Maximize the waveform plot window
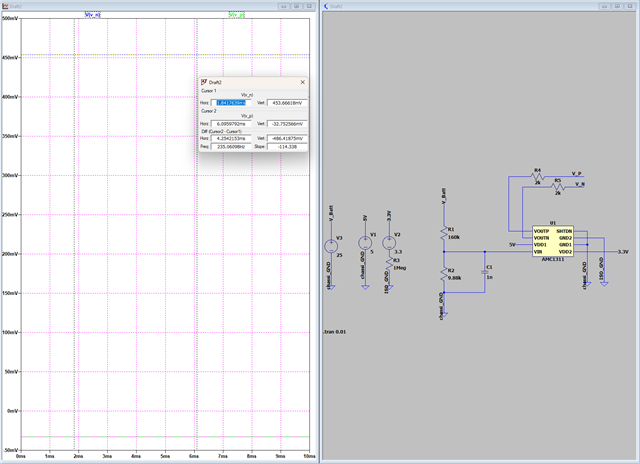640x464 pixels. point(296,6)
